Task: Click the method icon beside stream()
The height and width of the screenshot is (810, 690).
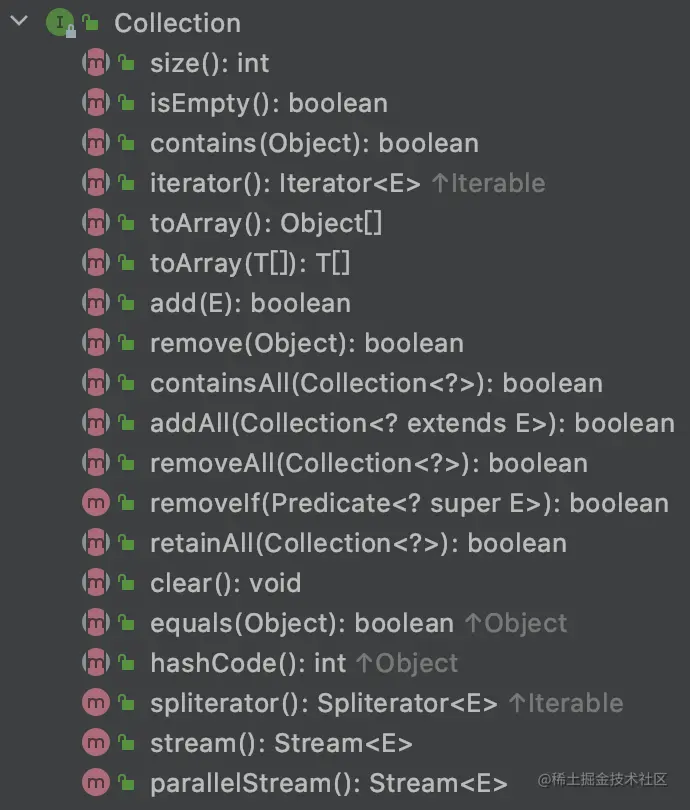Action: 95,743
